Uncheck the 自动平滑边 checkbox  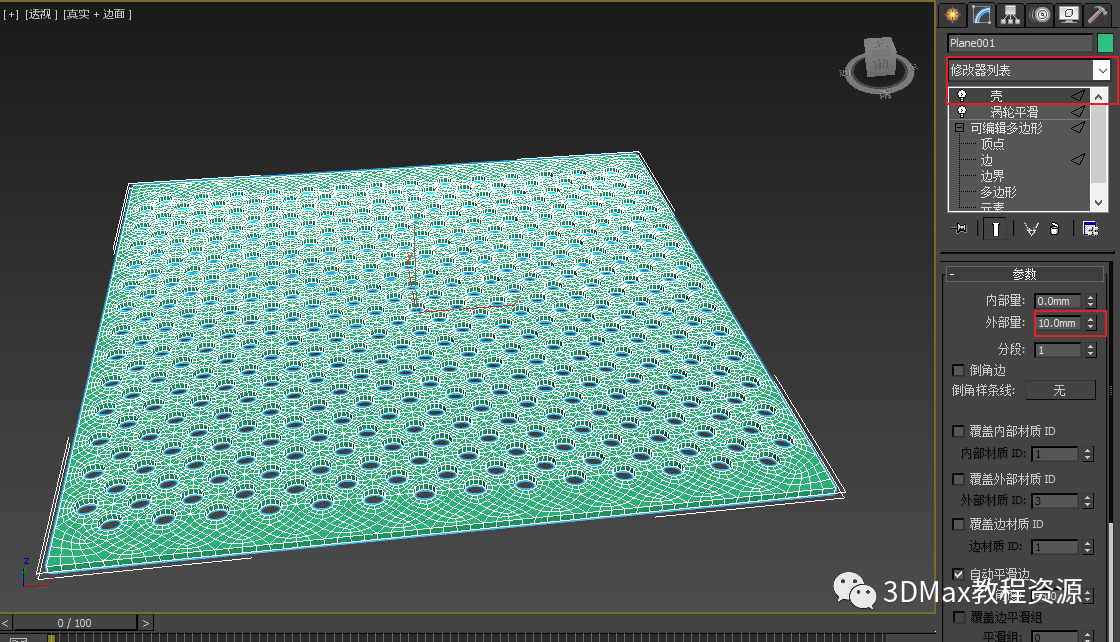point(959,574)
